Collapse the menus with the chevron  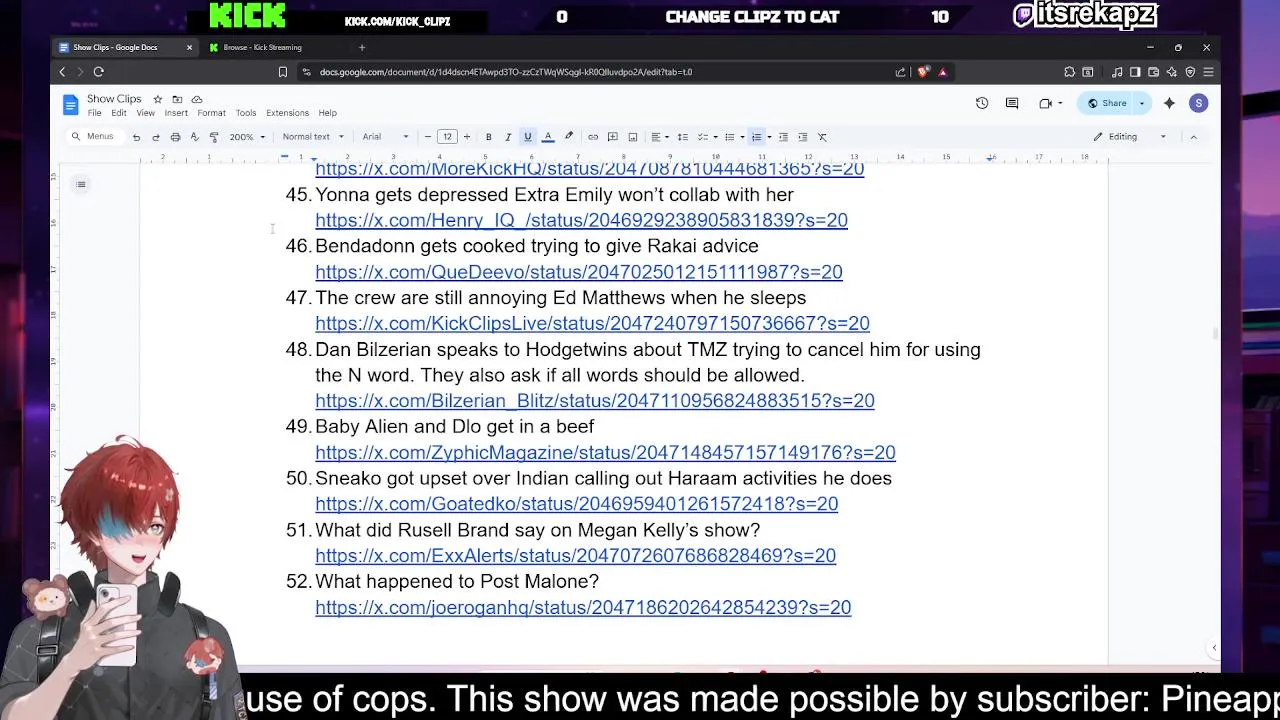tap(1193, 137)
